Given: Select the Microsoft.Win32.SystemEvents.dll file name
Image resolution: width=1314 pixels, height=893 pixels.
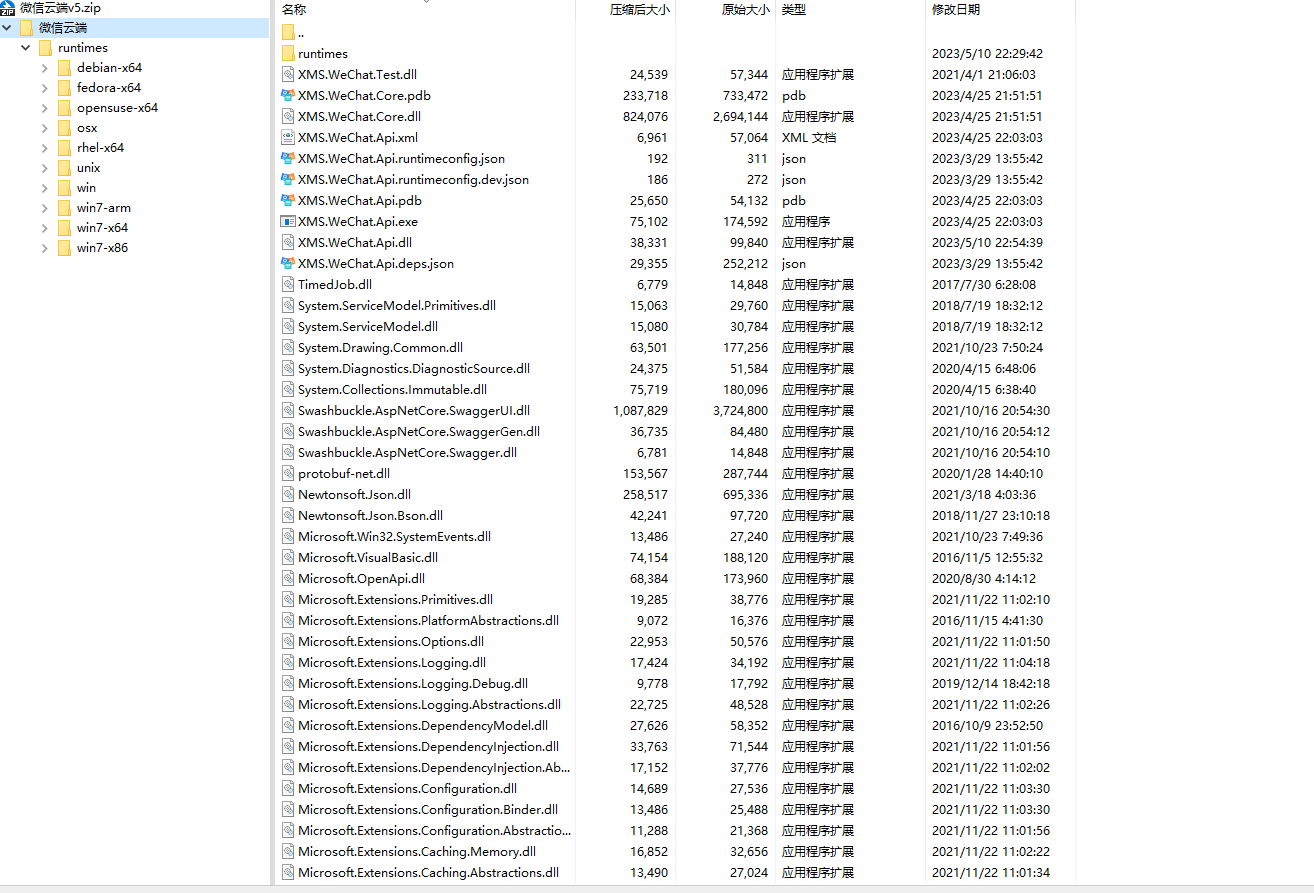Looking at the screenshot, I should coord(394,537).
